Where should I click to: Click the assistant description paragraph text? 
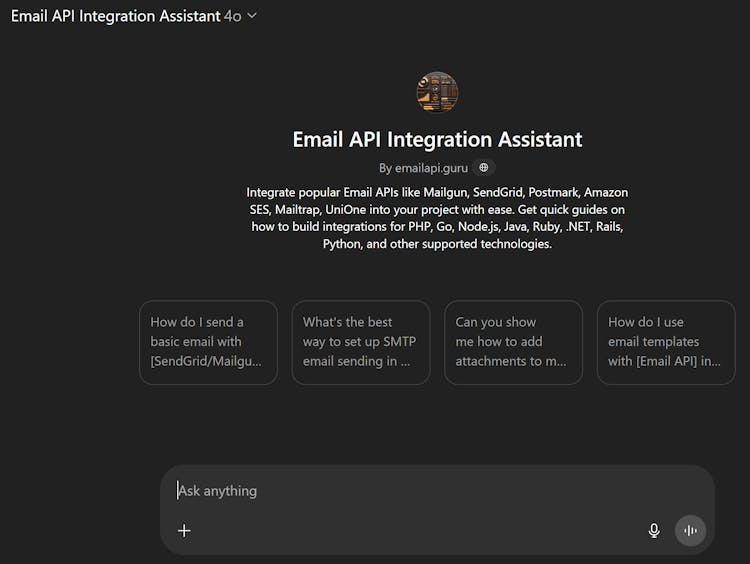tap(437, 218)
